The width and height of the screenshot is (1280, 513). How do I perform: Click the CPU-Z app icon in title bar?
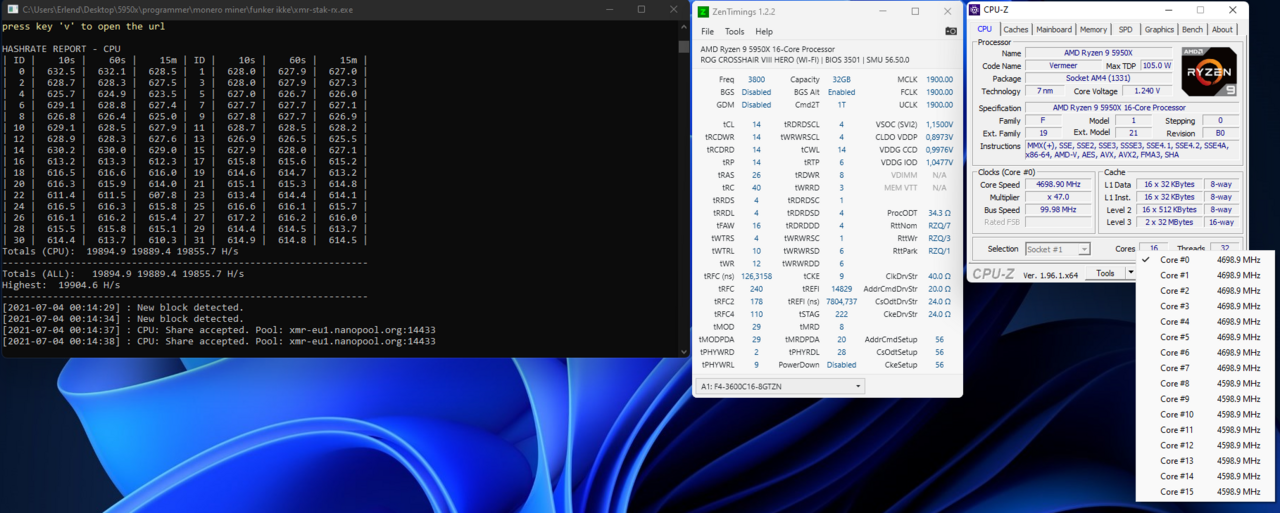975,10
